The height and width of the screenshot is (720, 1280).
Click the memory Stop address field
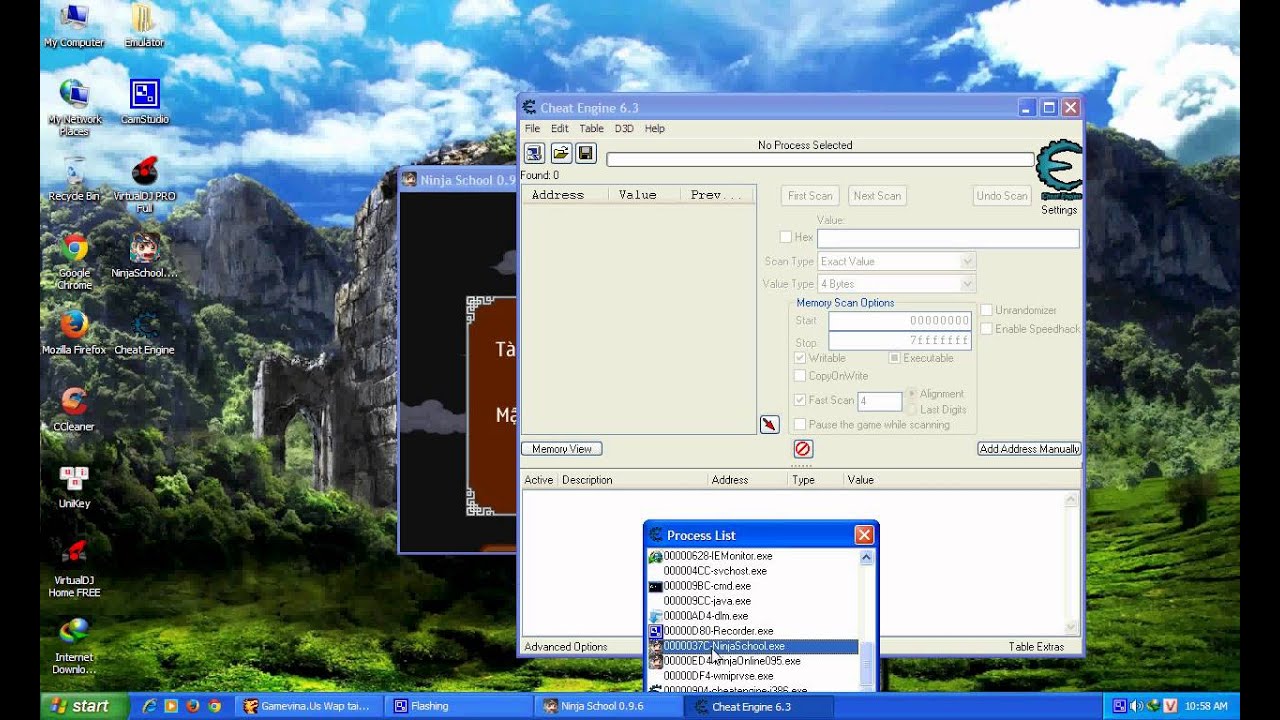[x=900, y=341]
